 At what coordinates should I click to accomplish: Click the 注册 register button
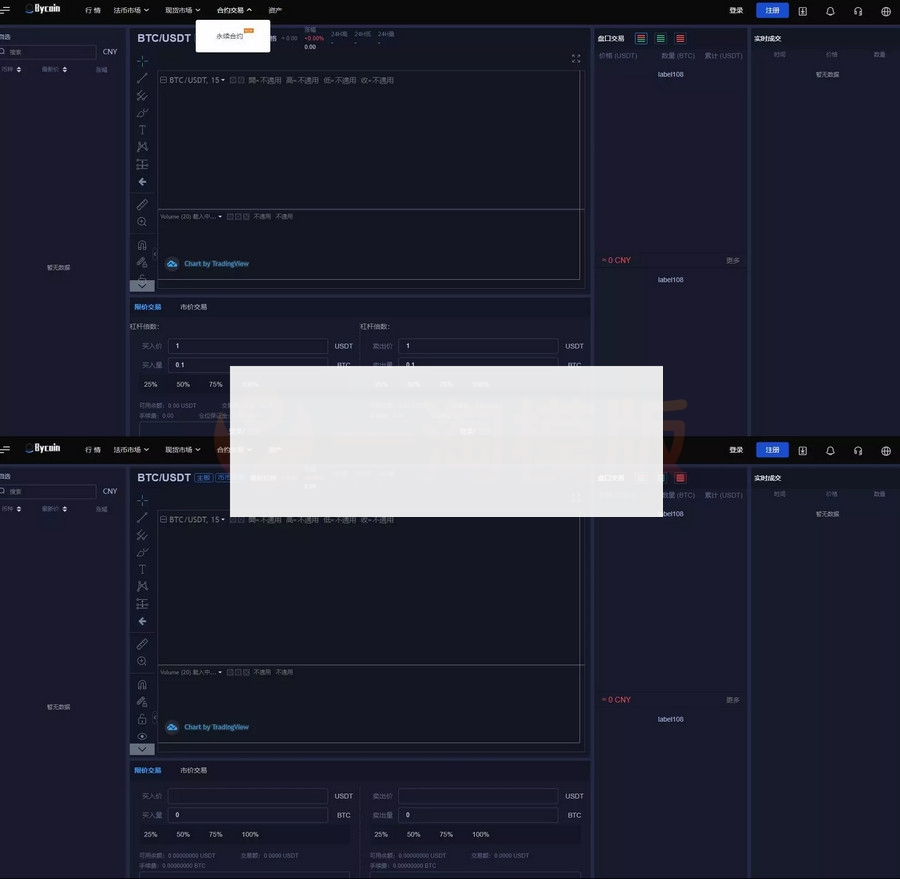(770, 9)
